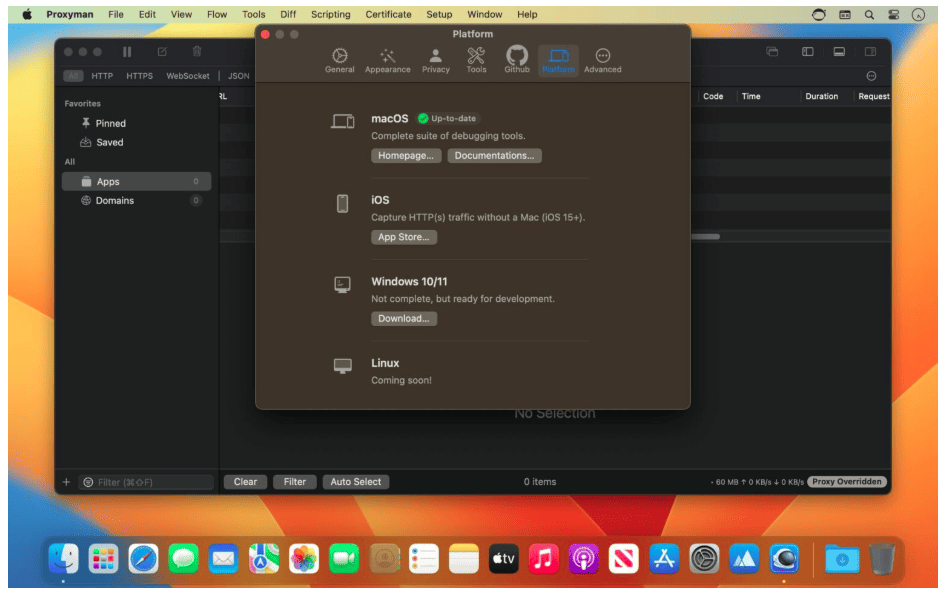This screenshot has width=944, height=595.
Task: Click the Proxy Overridden status badge
Action: (846, 481)
